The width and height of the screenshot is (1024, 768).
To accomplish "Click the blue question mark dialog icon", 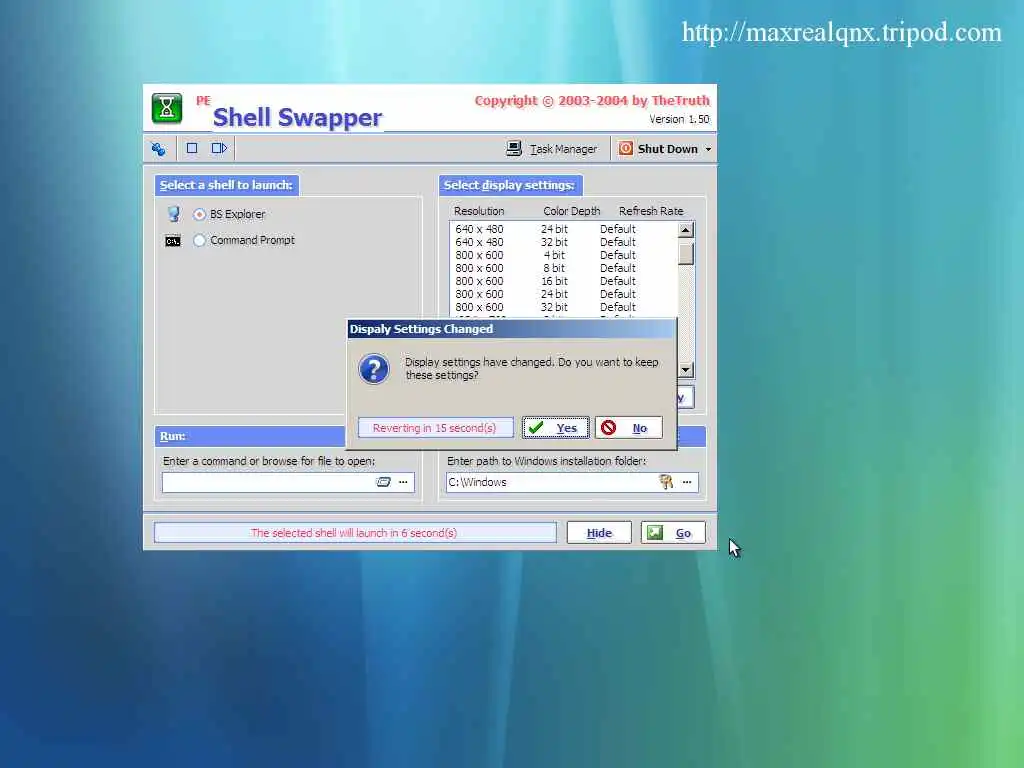I will (x=374, y=369).
